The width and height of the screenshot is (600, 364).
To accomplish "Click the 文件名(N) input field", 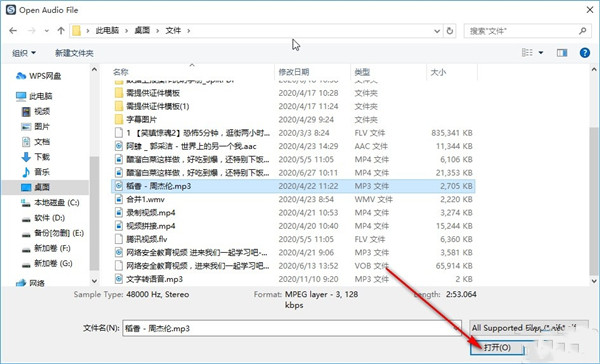I will 292,328.
